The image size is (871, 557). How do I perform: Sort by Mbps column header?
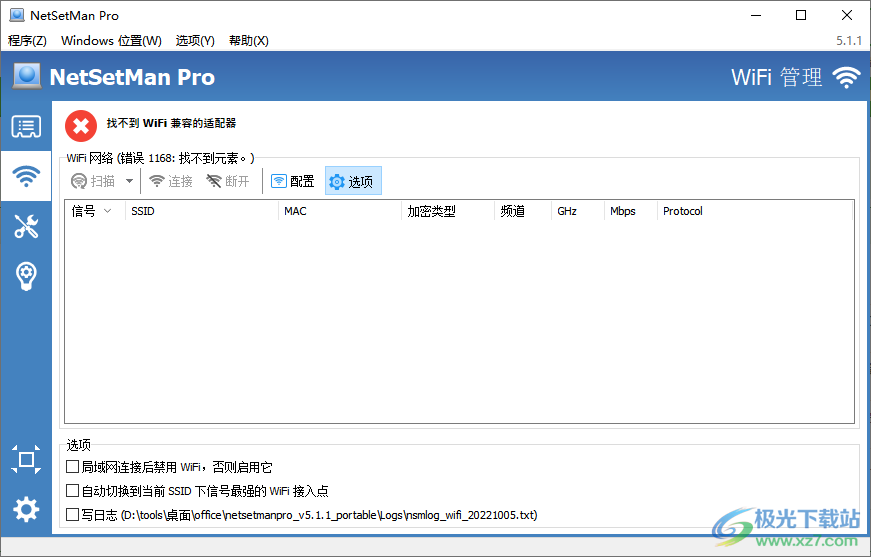[630, 211]
